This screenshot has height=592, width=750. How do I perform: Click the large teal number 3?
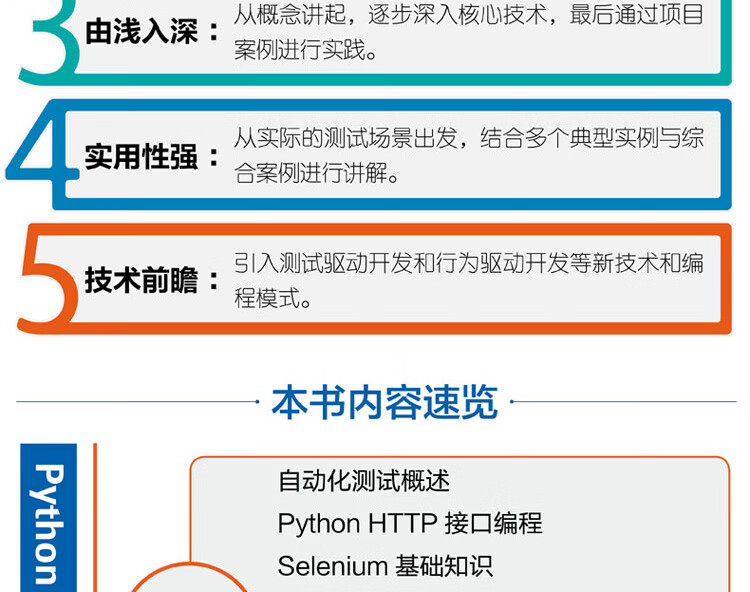(49, 42)
